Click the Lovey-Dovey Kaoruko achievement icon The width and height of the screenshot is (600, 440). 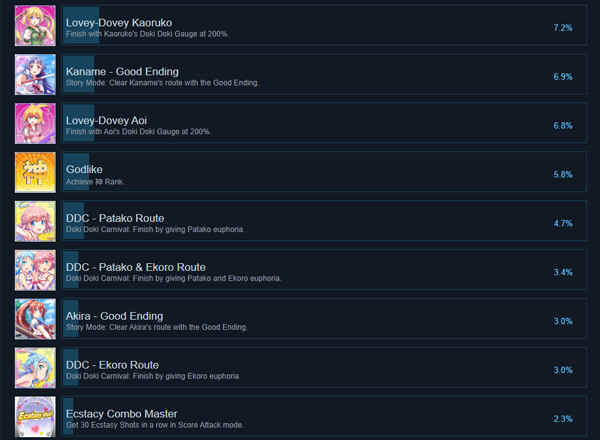[35, 26]
